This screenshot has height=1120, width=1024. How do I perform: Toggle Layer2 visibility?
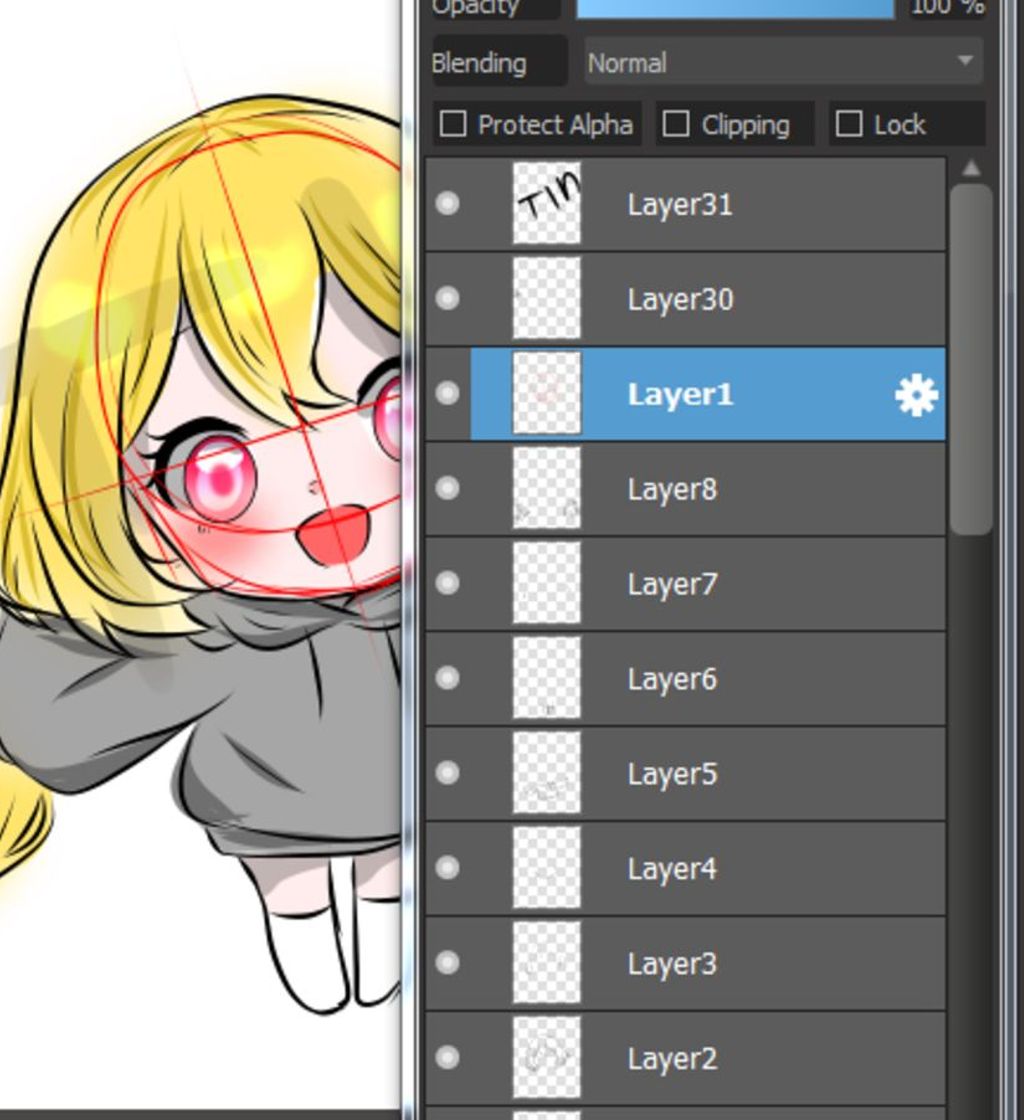tap(448, 1058)
